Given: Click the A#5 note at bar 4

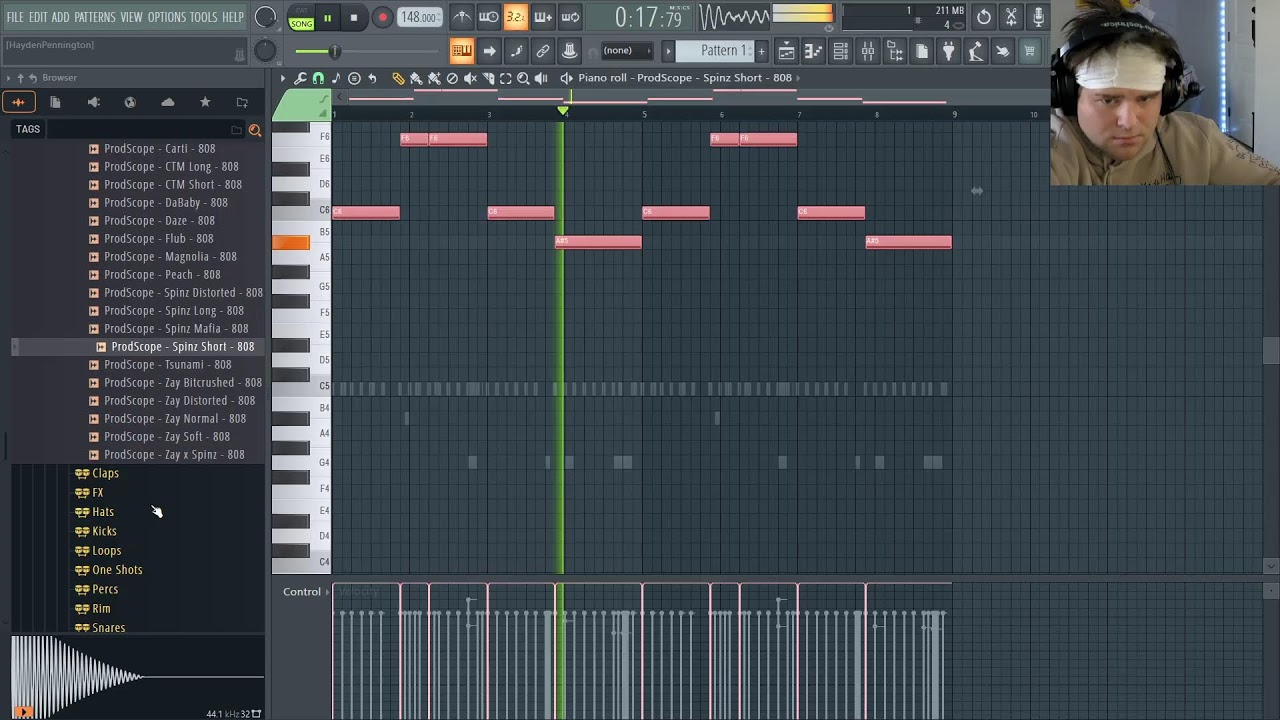Looking at the screenshot, I should coord(598,242).
